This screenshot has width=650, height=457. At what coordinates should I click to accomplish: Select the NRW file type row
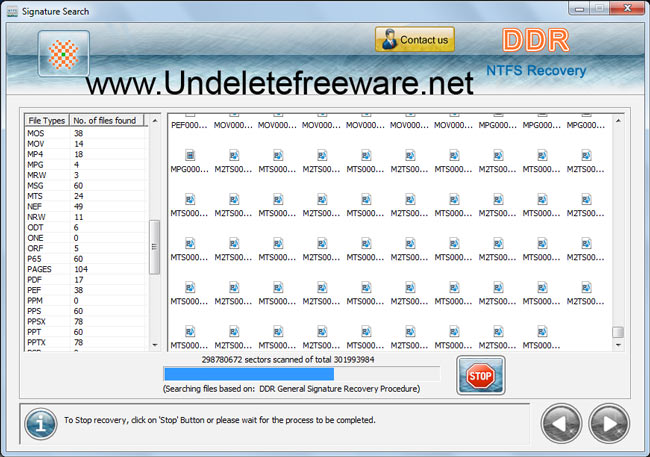tap(86, 217)
